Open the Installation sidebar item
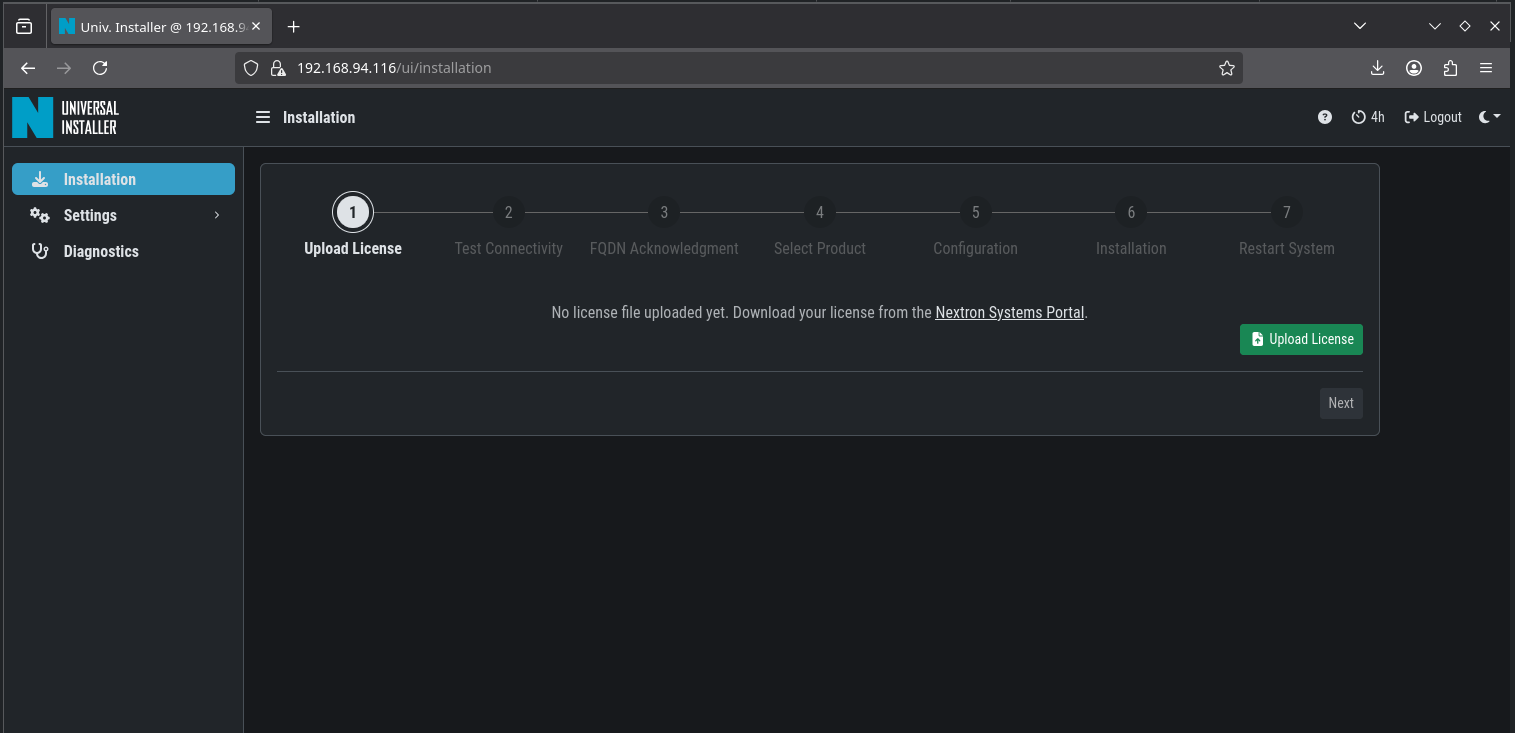The image size is (1515, 733). point(123,179)
